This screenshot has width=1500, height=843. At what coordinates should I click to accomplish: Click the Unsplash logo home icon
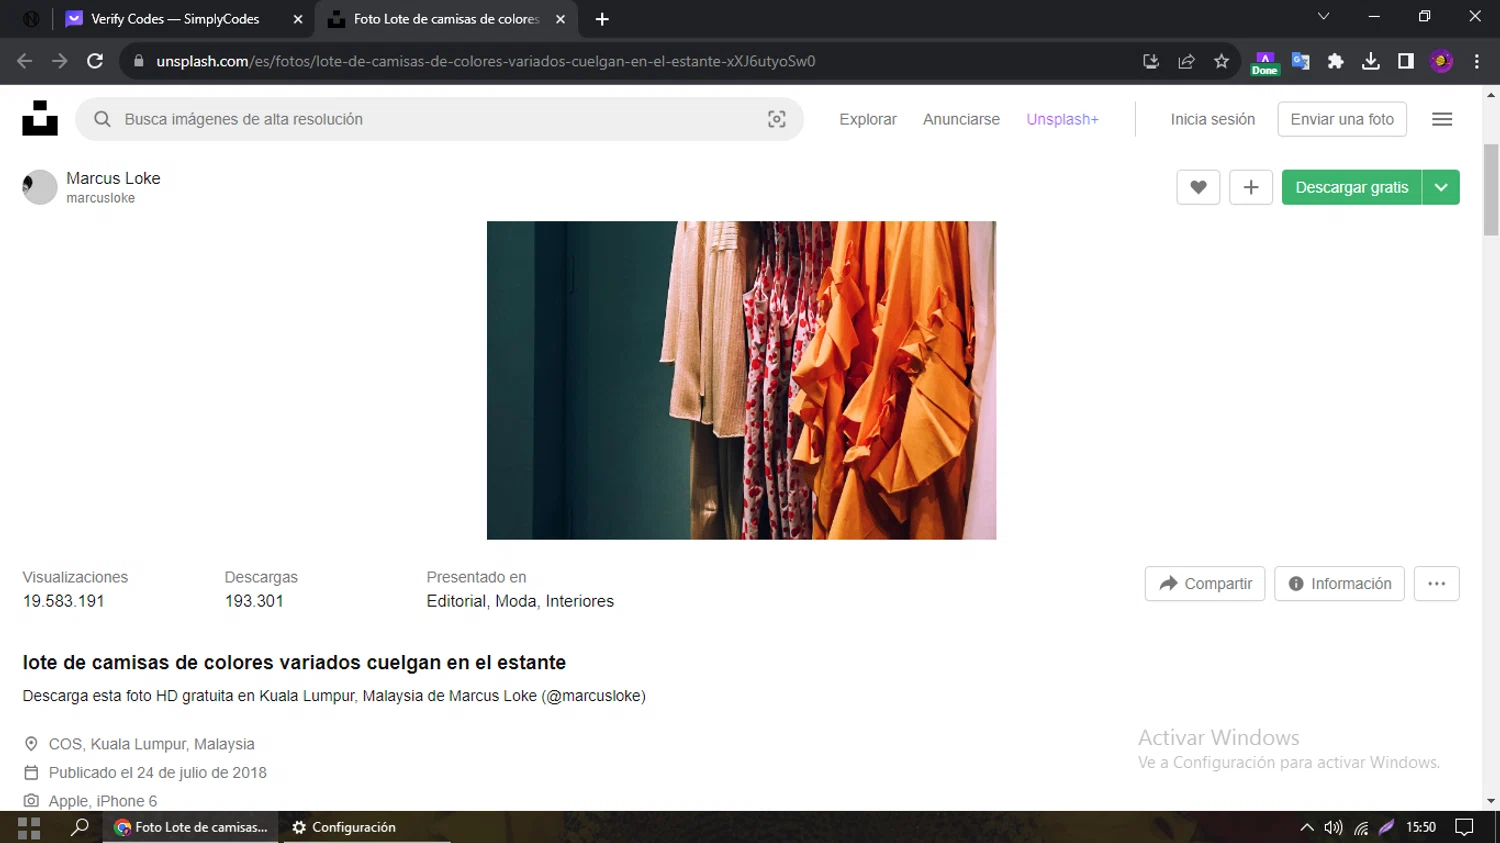pyautogui.click(x=40, y=118)
